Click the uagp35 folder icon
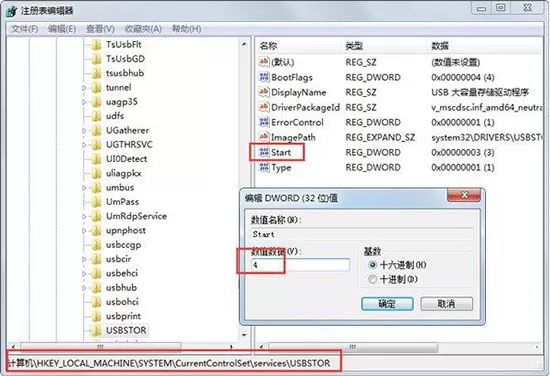 point(96,102)
